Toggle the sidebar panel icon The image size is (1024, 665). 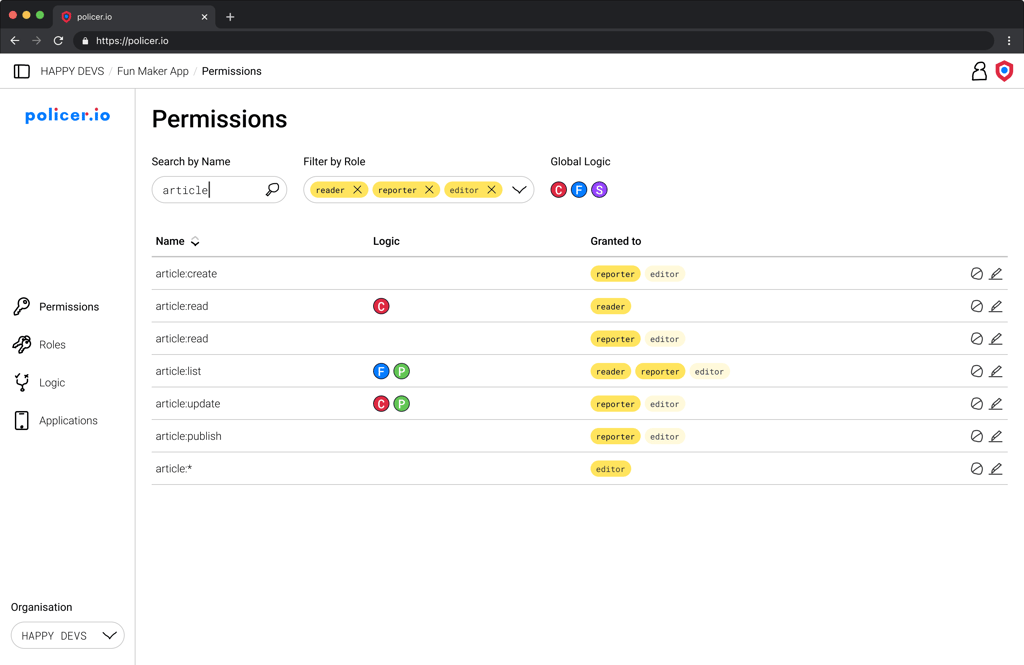pos(22,71)
